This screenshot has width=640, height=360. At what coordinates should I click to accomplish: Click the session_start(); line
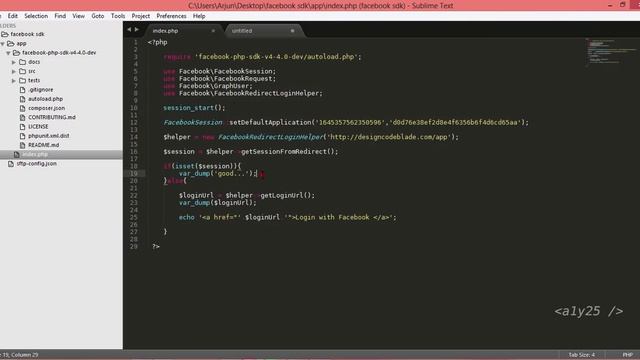click(x=194, y=108)
